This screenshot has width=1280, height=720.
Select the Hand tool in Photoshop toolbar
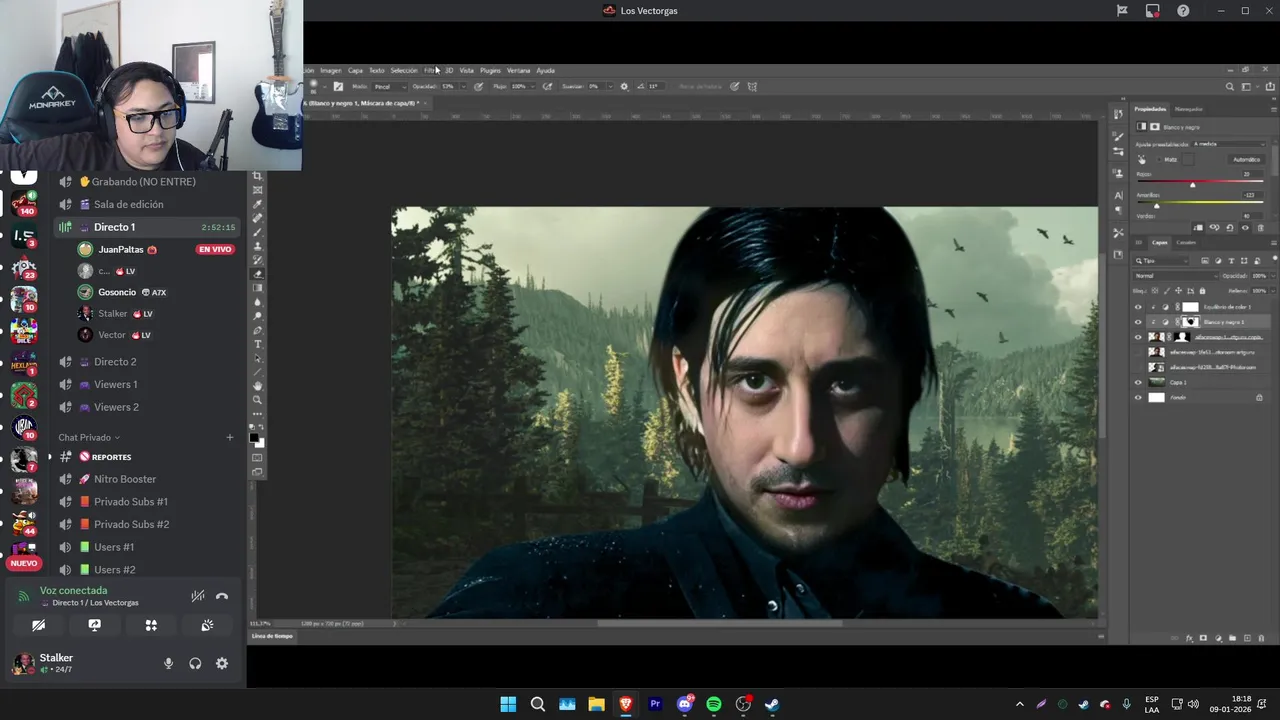257,386
